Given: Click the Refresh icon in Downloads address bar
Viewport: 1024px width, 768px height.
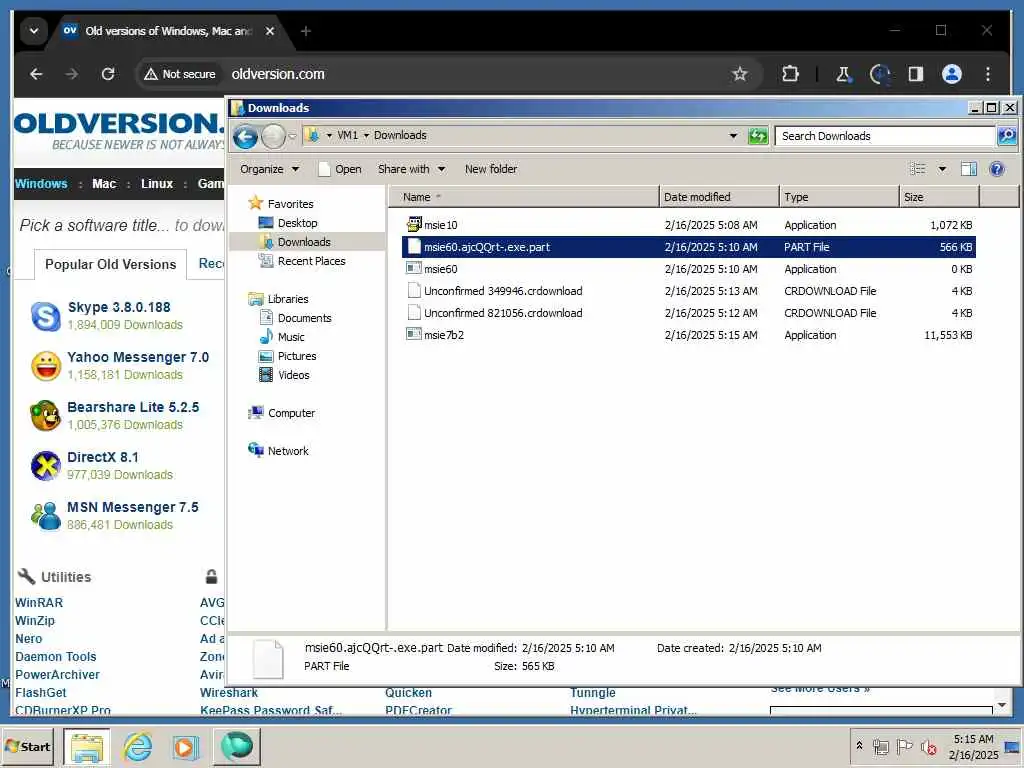Looking at the screenshot, I should [758, 136].
